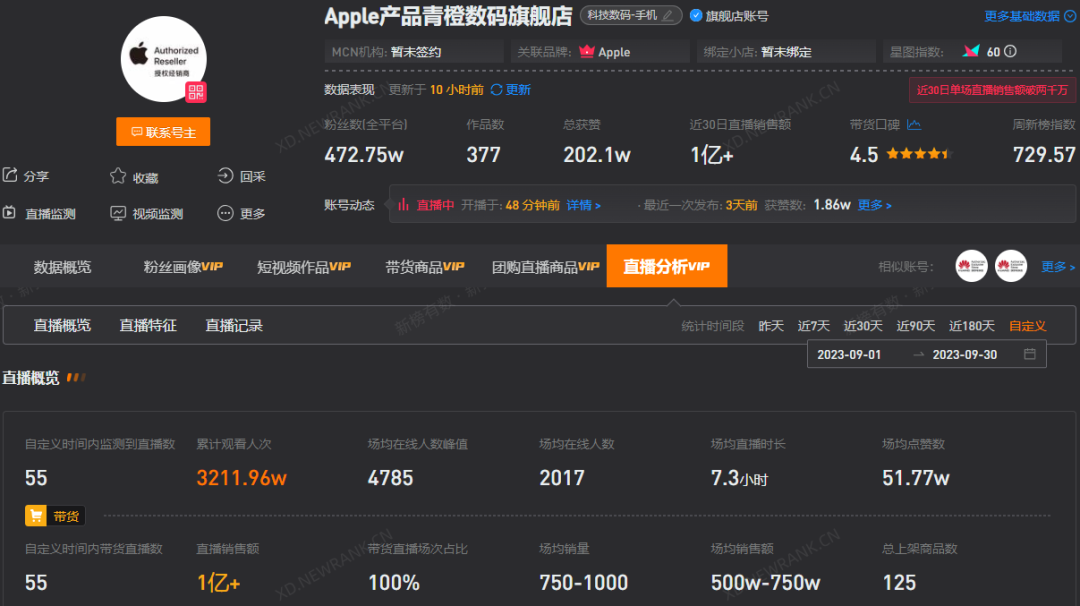Switch to 直播概览 sub-tab

(62, 325)
